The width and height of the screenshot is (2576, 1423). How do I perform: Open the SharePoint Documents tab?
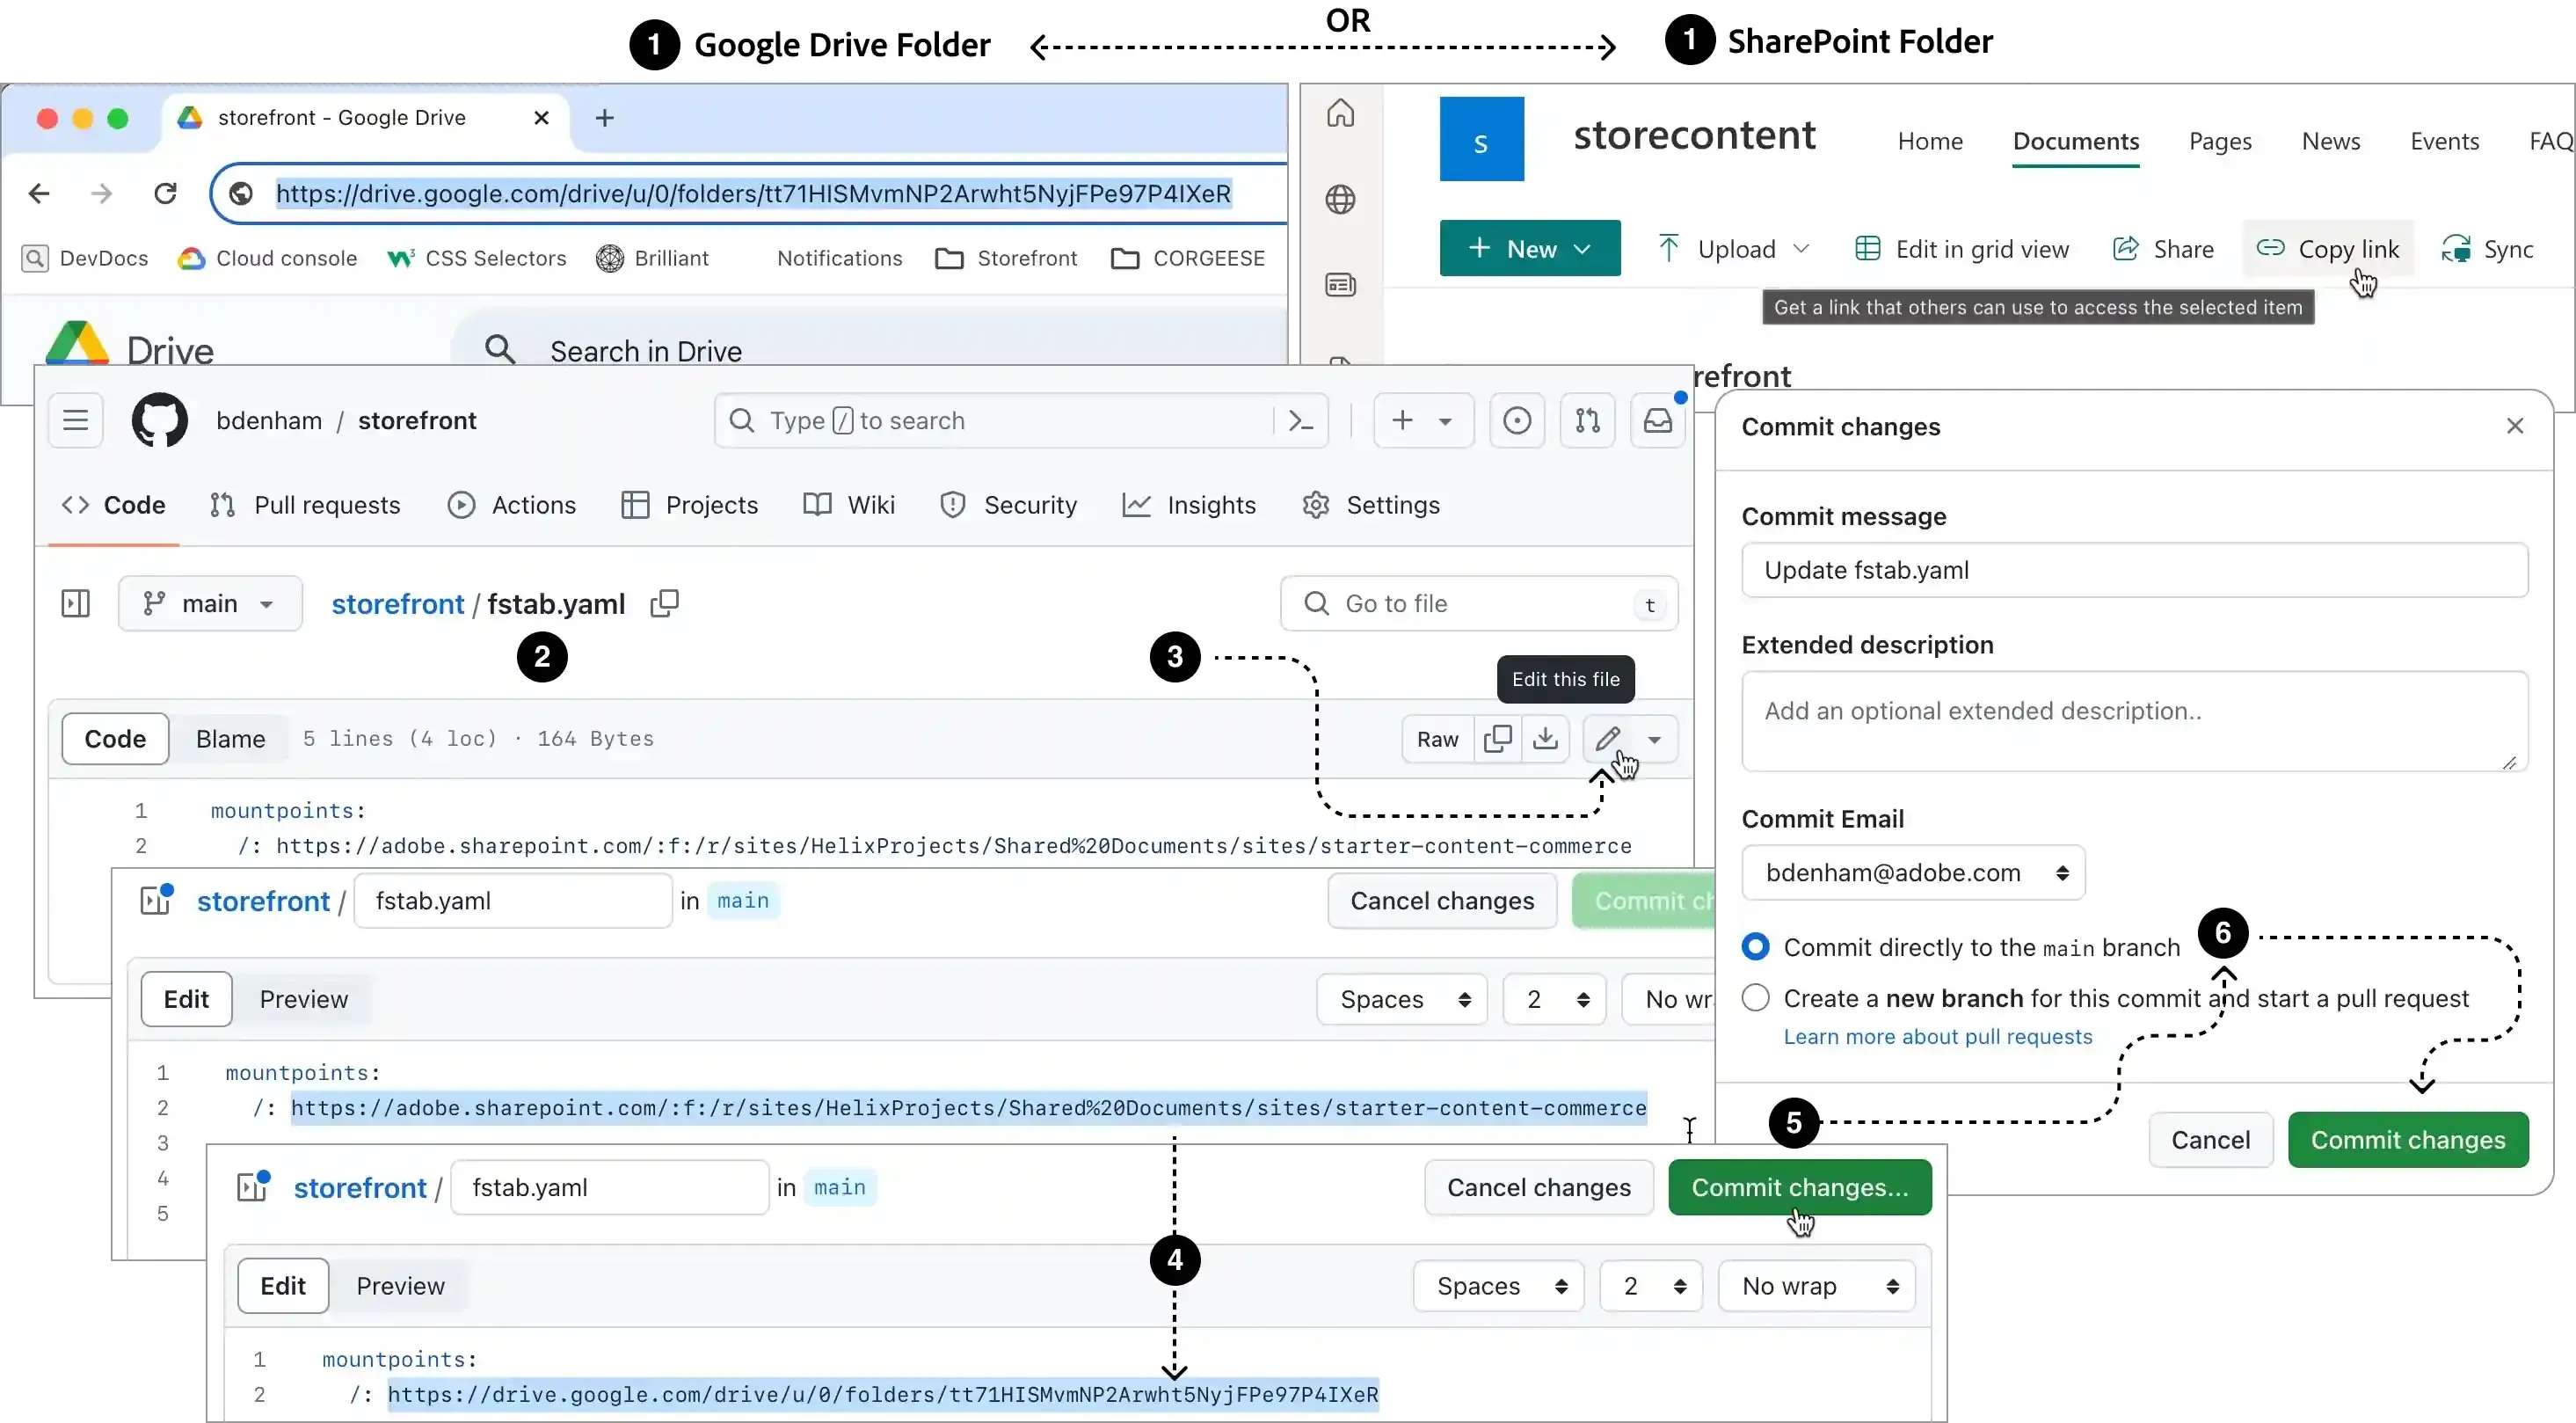(x=2075, y=141)
